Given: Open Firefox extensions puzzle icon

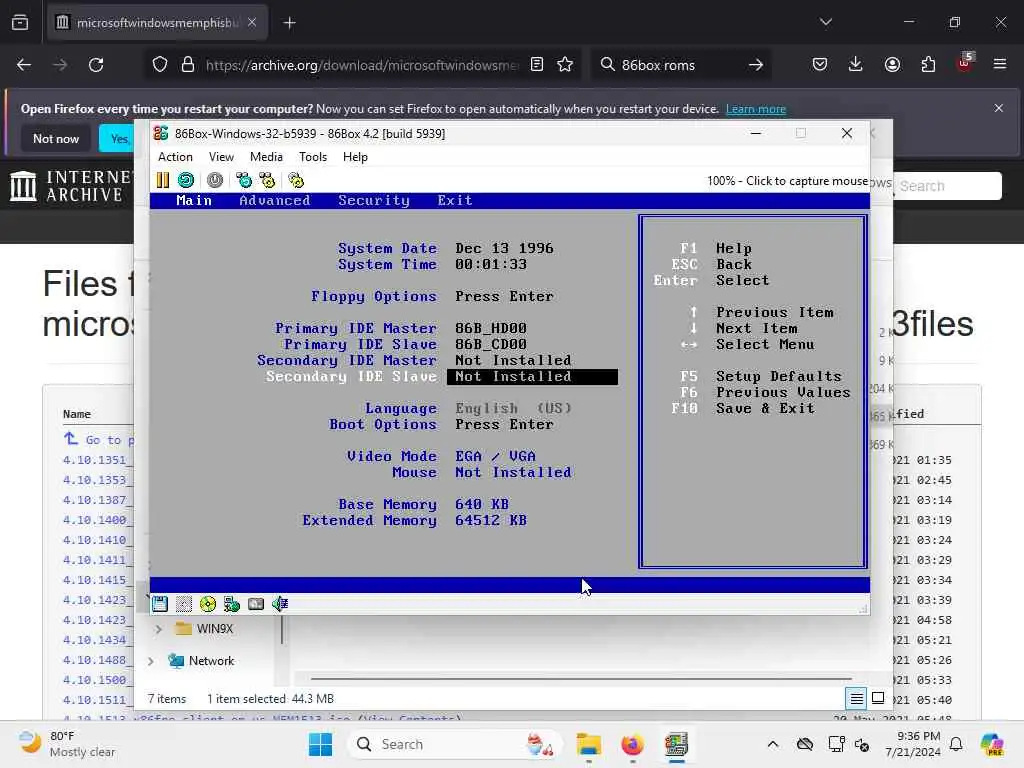Looking at the screenshot, I should 928,65.
